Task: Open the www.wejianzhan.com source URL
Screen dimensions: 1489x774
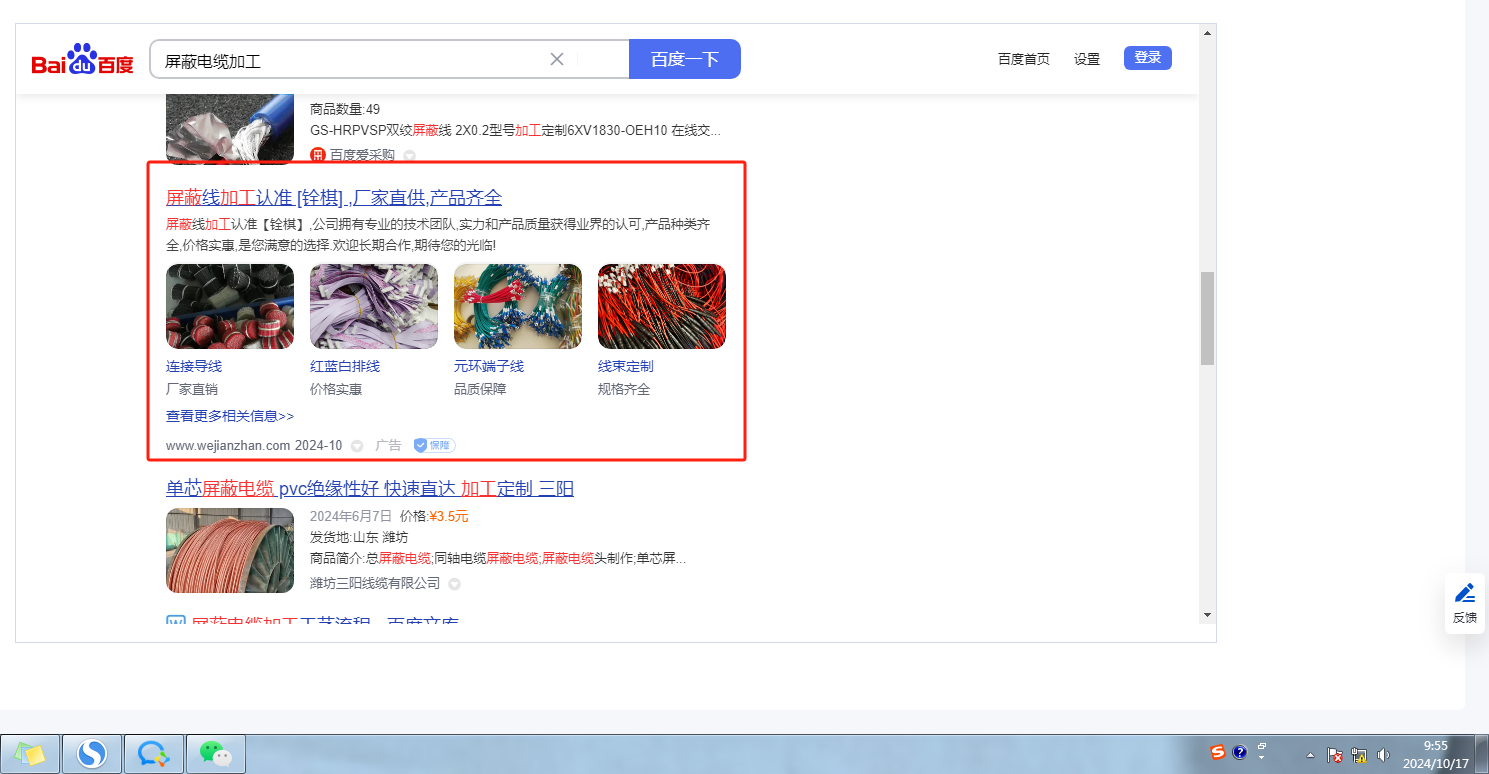Action: point(228,445)
